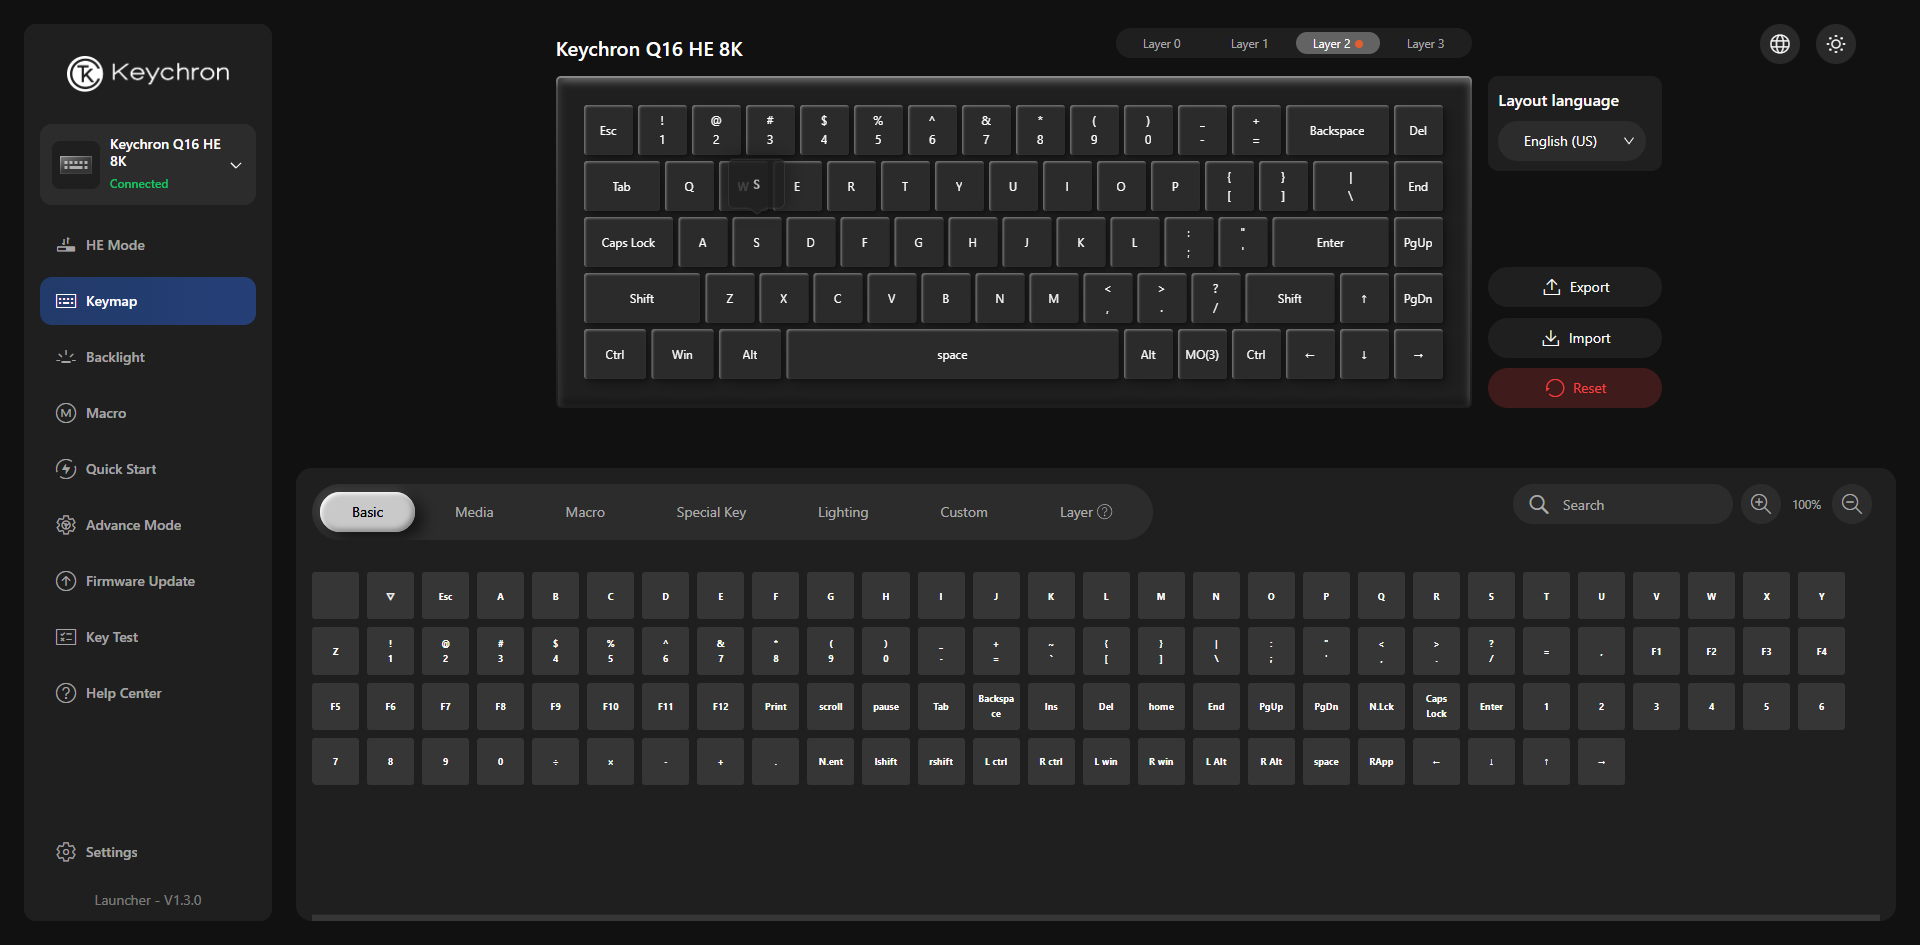Open Key Test in sidebar

point(112,637)
